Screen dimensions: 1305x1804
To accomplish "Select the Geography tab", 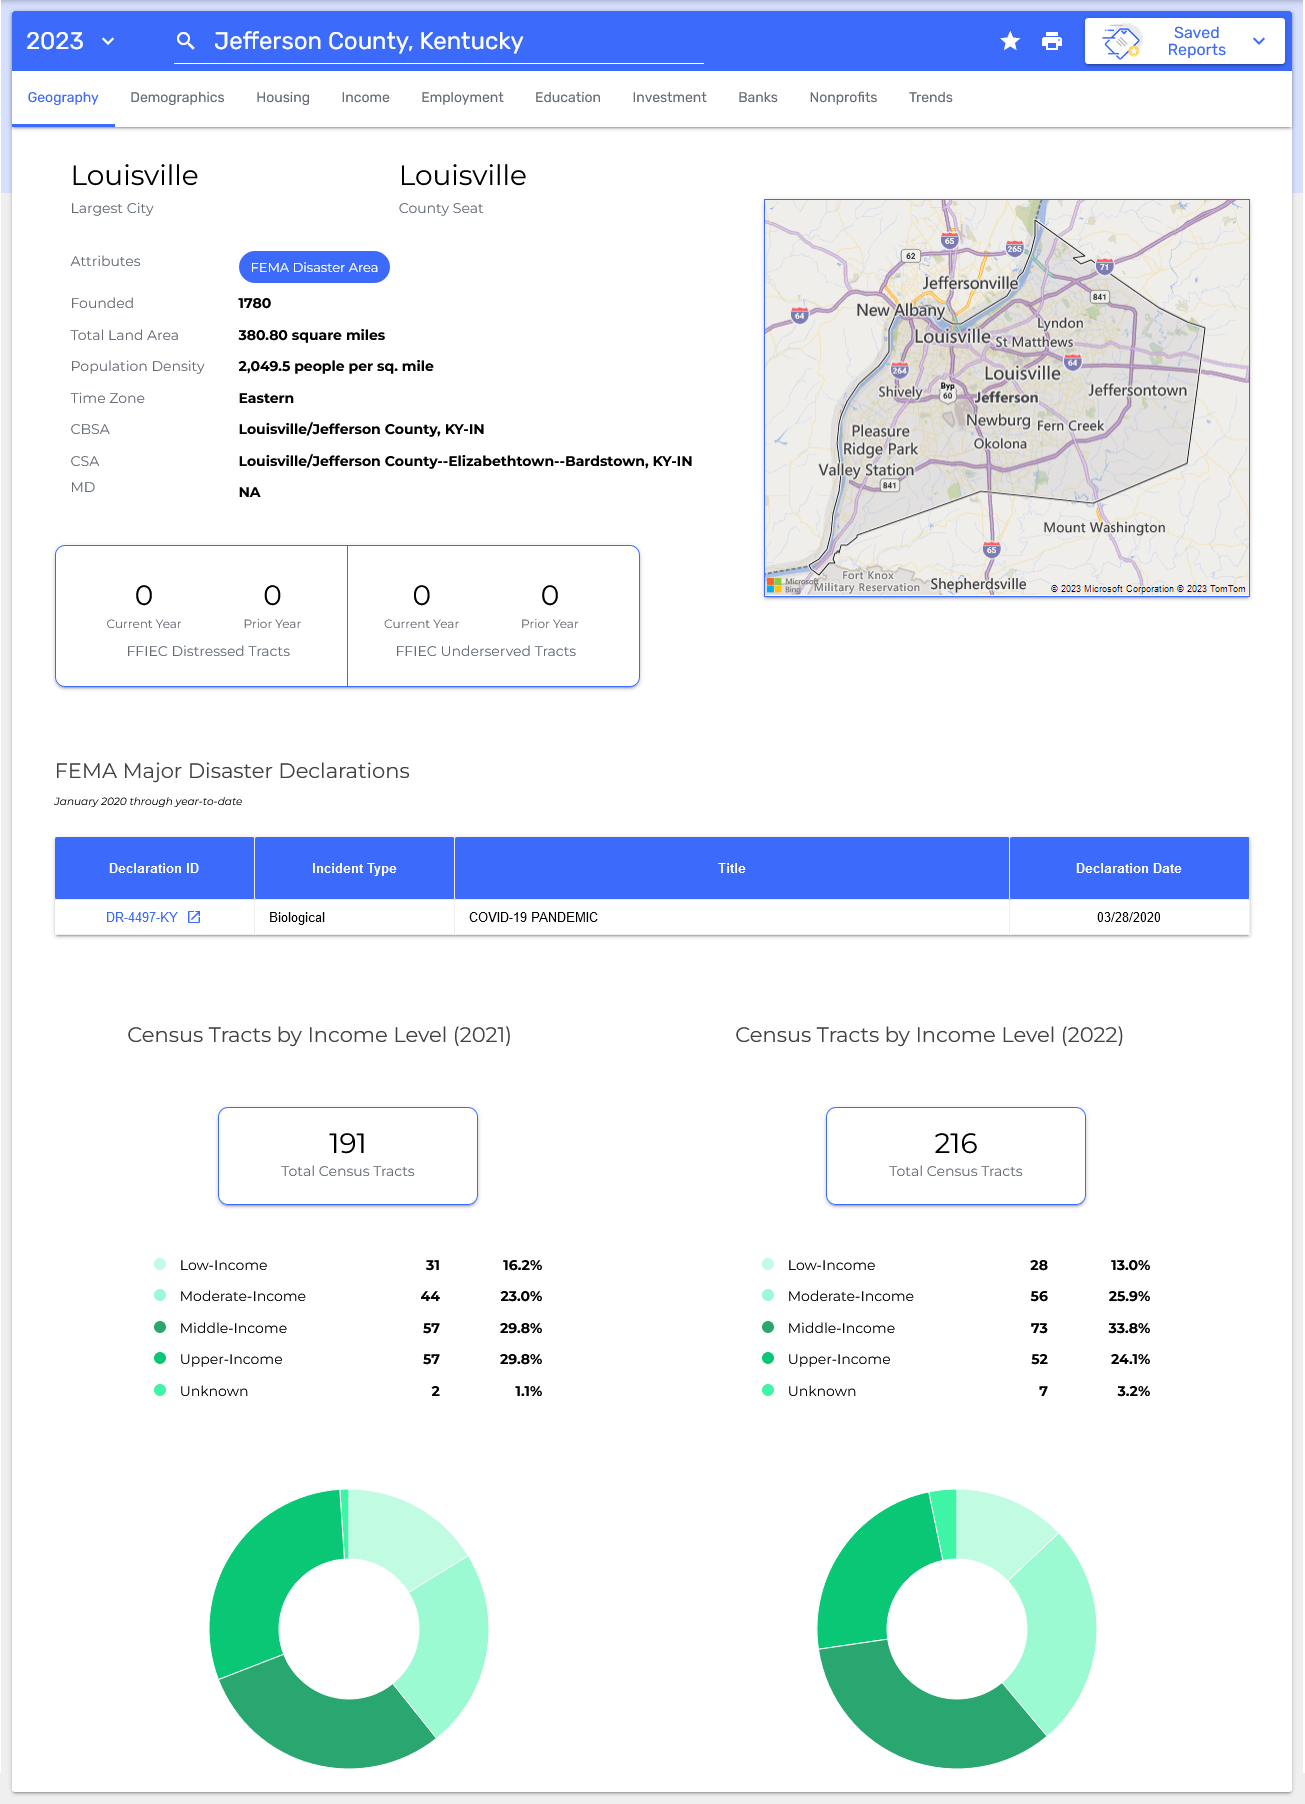I will click(x=63, y=98).
